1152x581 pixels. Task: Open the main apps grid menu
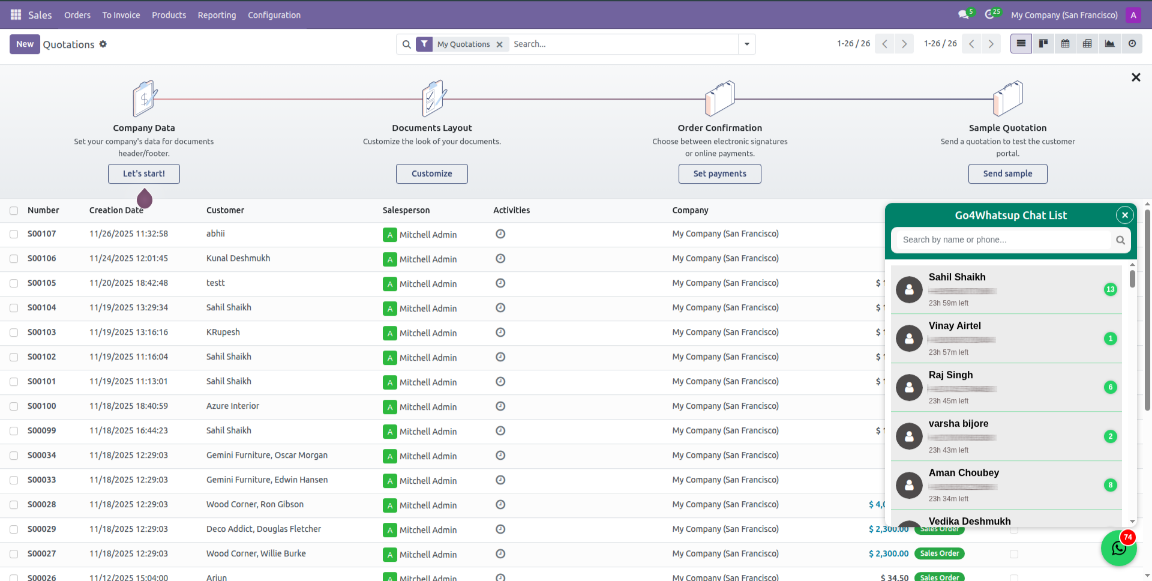pyautogui.click(x=15, y=15)
